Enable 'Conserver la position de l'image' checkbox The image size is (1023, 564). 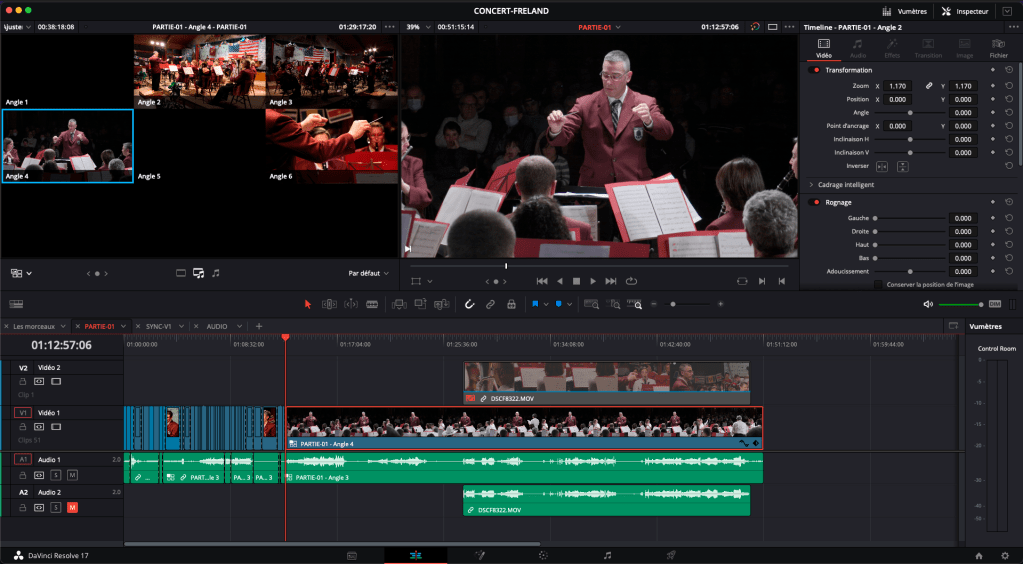pos(878,284)
